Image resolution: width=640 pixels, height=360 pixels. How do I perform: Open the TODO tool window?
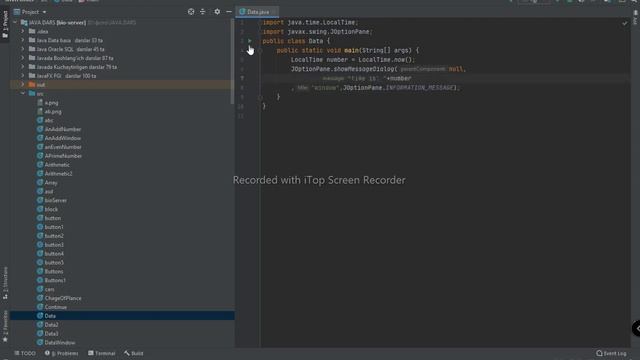point(25,353)
